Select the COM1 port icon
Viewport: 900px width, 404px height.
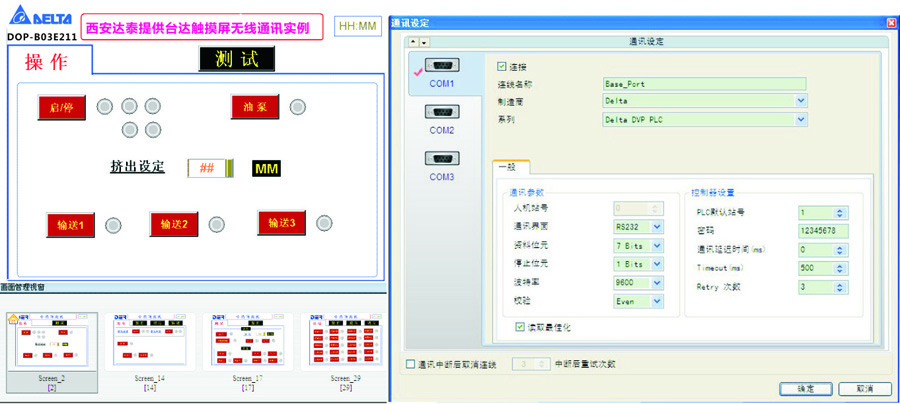441,66
